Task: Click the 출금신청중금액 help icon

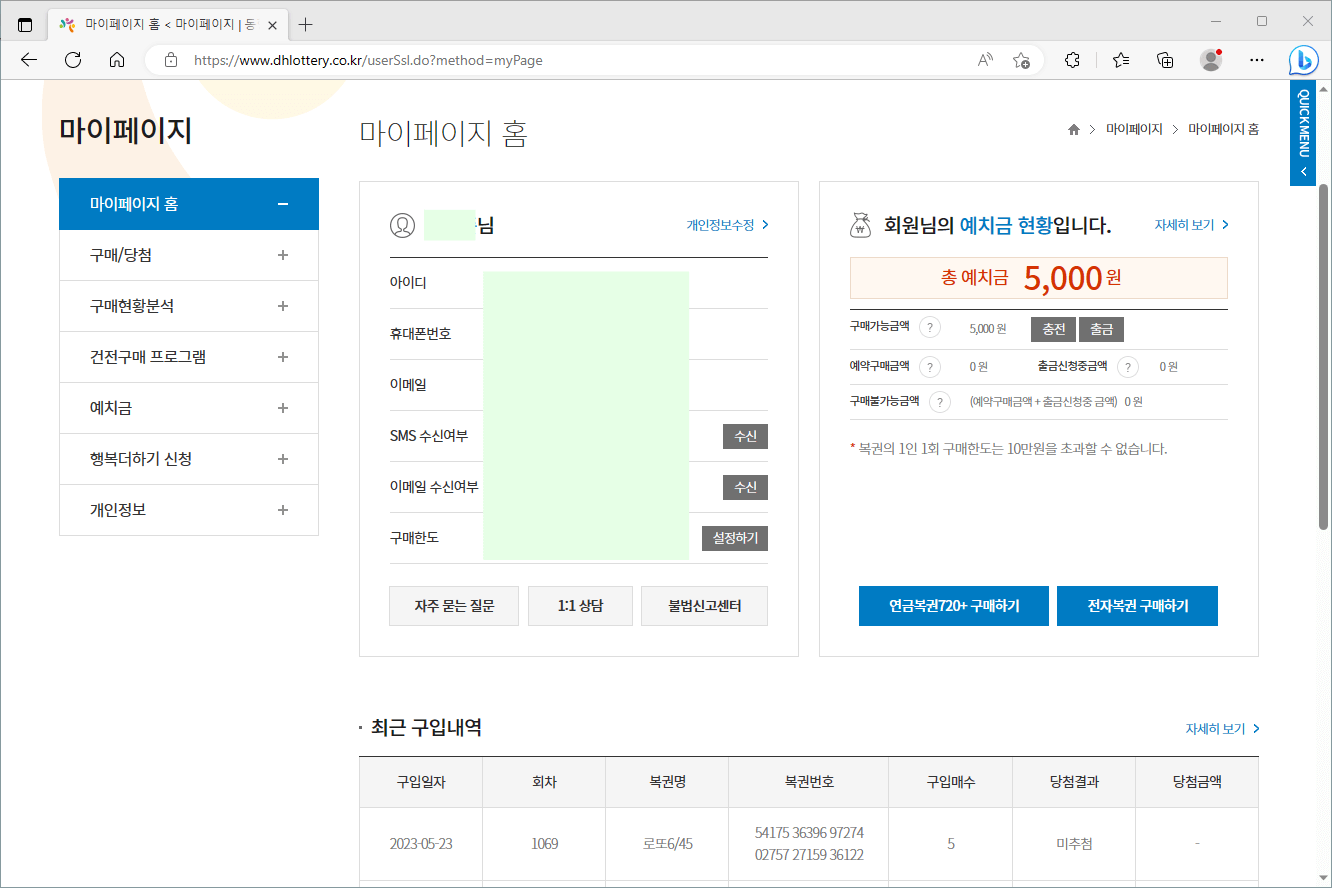Action: coord(1127,367)
